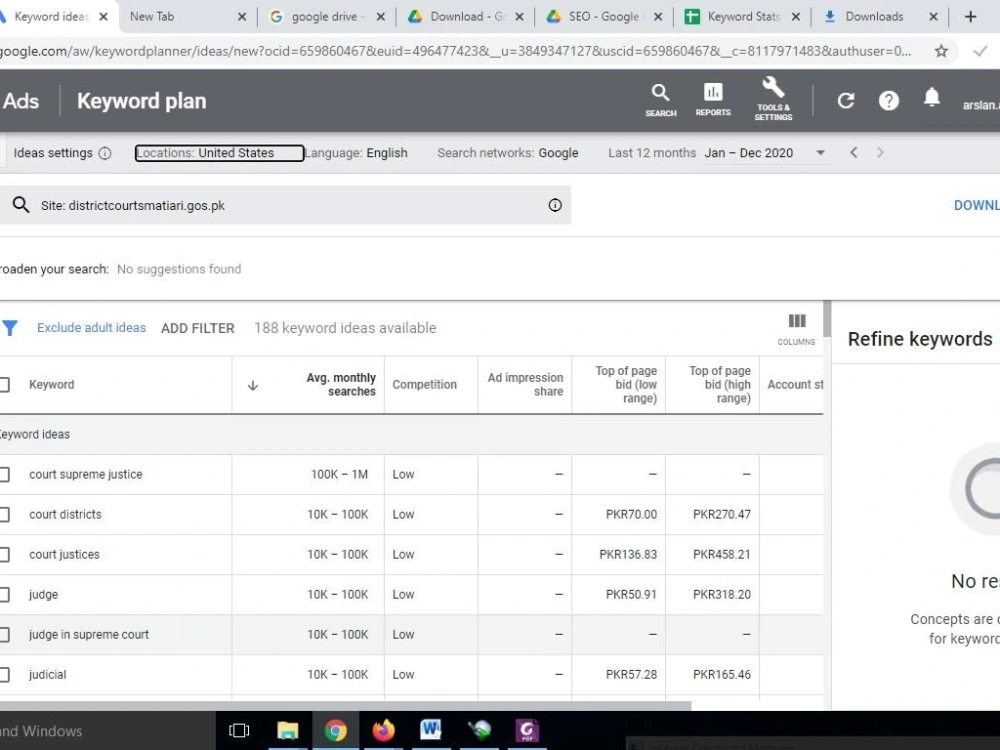Image resolution: width=1000 pixels, height=750 pixels.
Task: Open the Reports icon in header
Action: (x=712, y=99)
